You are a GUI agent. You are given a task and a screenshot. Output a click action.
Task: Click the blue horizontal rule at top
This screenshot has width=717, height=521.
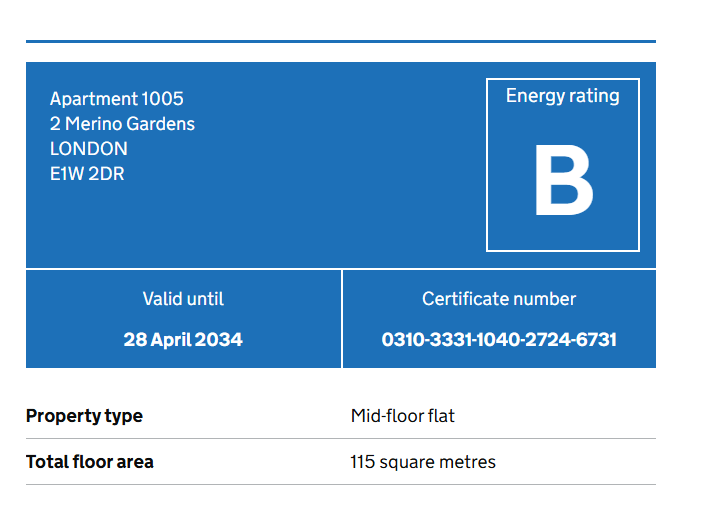340,41
